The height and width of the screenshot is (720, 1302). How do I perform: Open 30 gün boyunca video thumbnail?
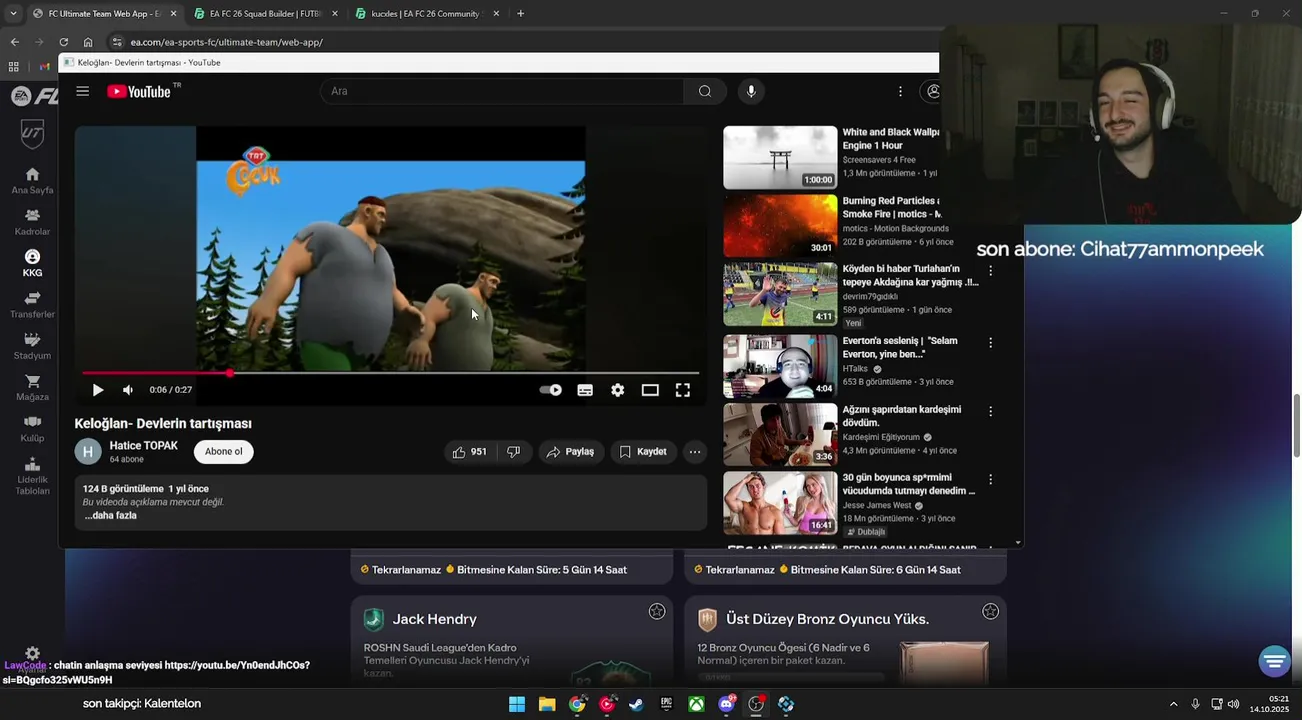[780, 503]
